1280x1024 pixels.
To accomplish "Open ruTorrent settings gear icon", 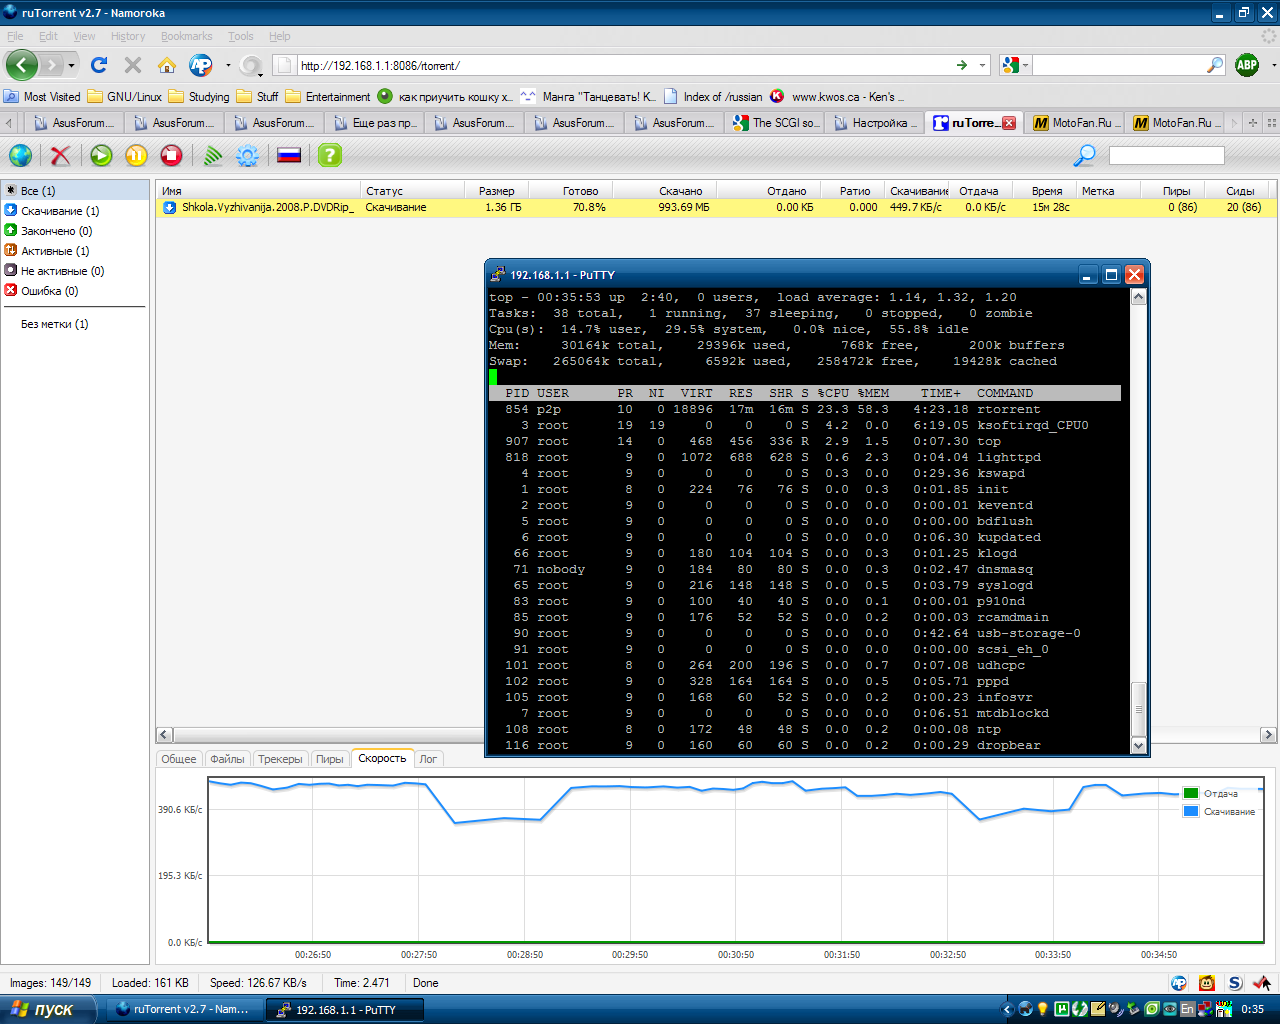I will (247, 155).
